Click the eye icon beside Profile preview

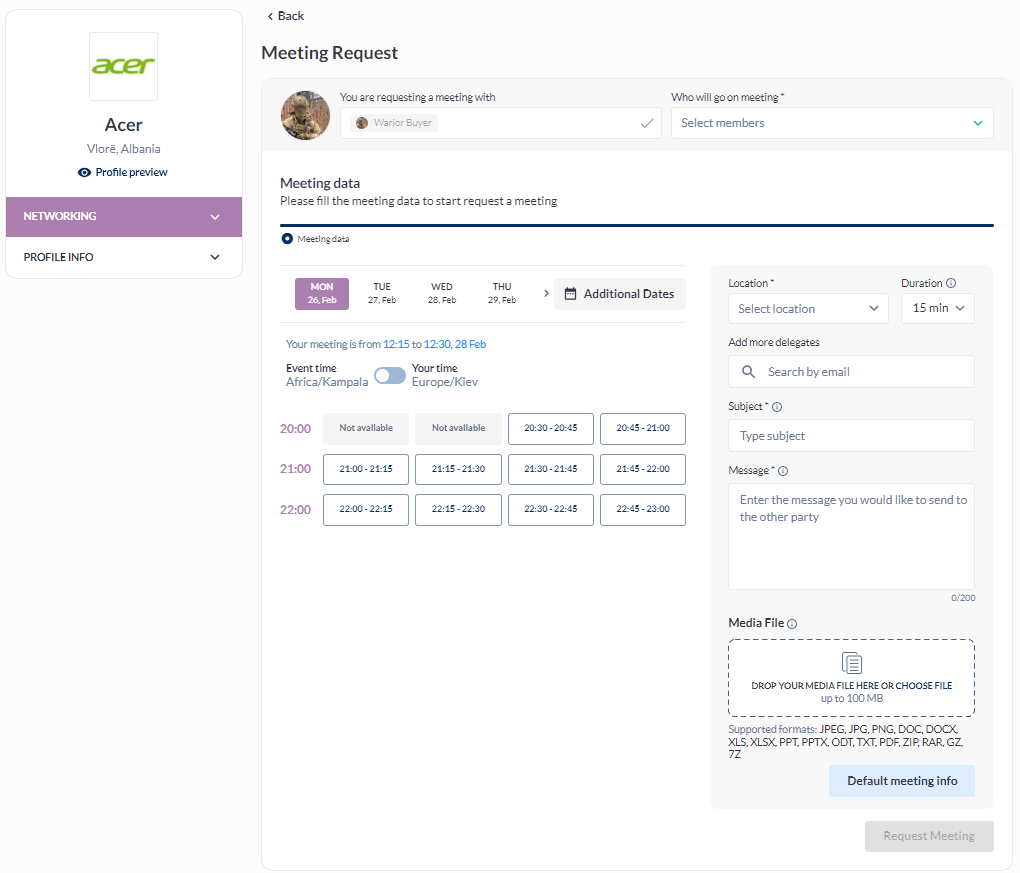(x=84, y=172)
